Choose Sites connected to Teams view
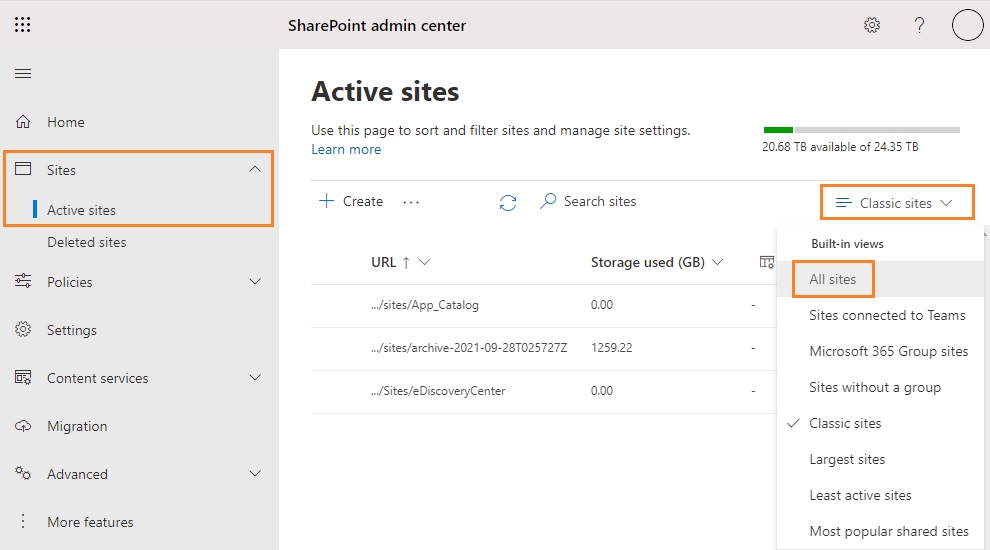Image resolution: width=990 pixels, height=550 pixels. click(881, 315)
